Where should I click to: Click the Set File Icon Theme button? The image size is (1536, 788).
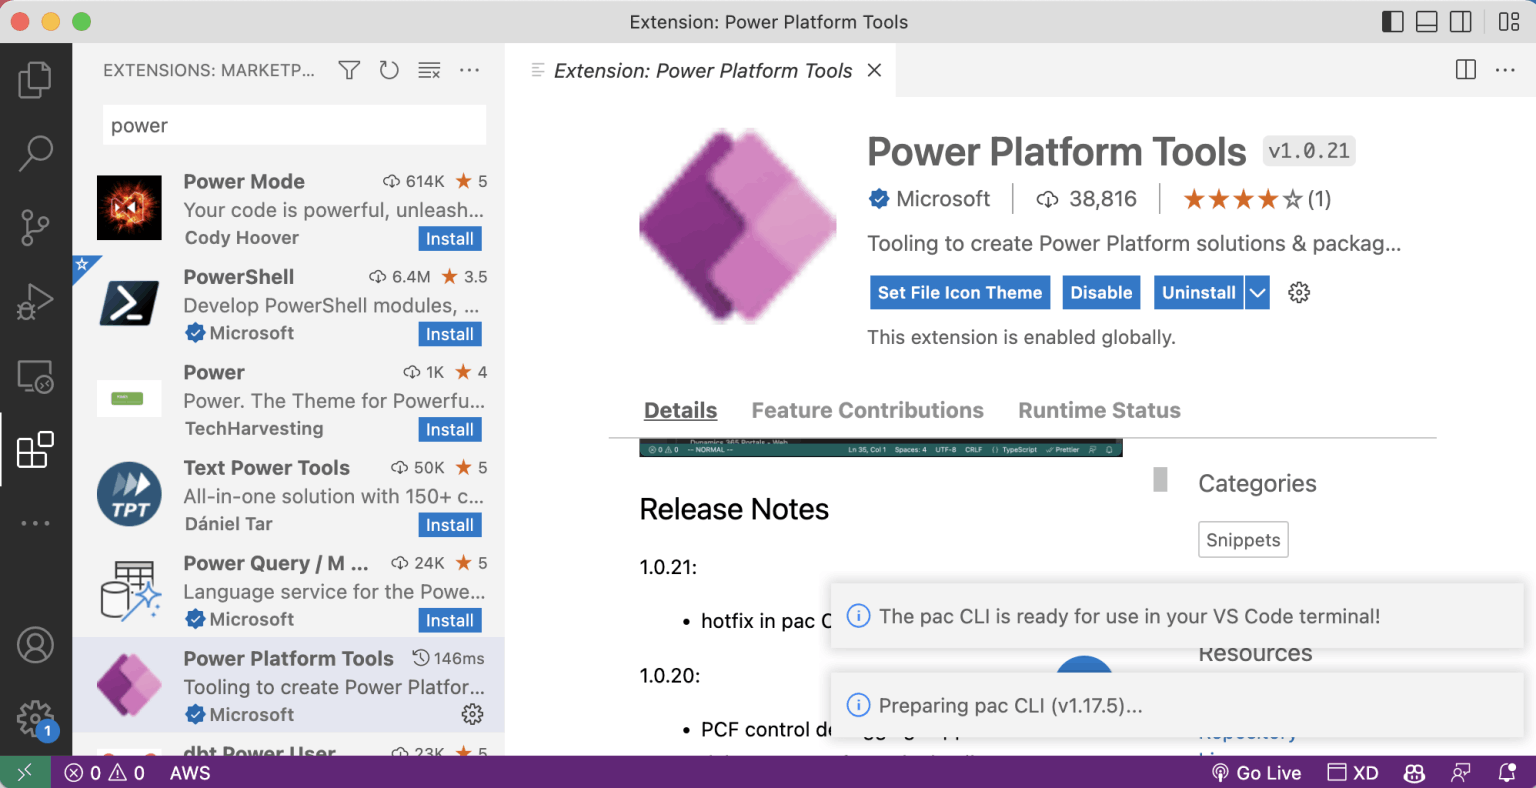pos(960,292)
